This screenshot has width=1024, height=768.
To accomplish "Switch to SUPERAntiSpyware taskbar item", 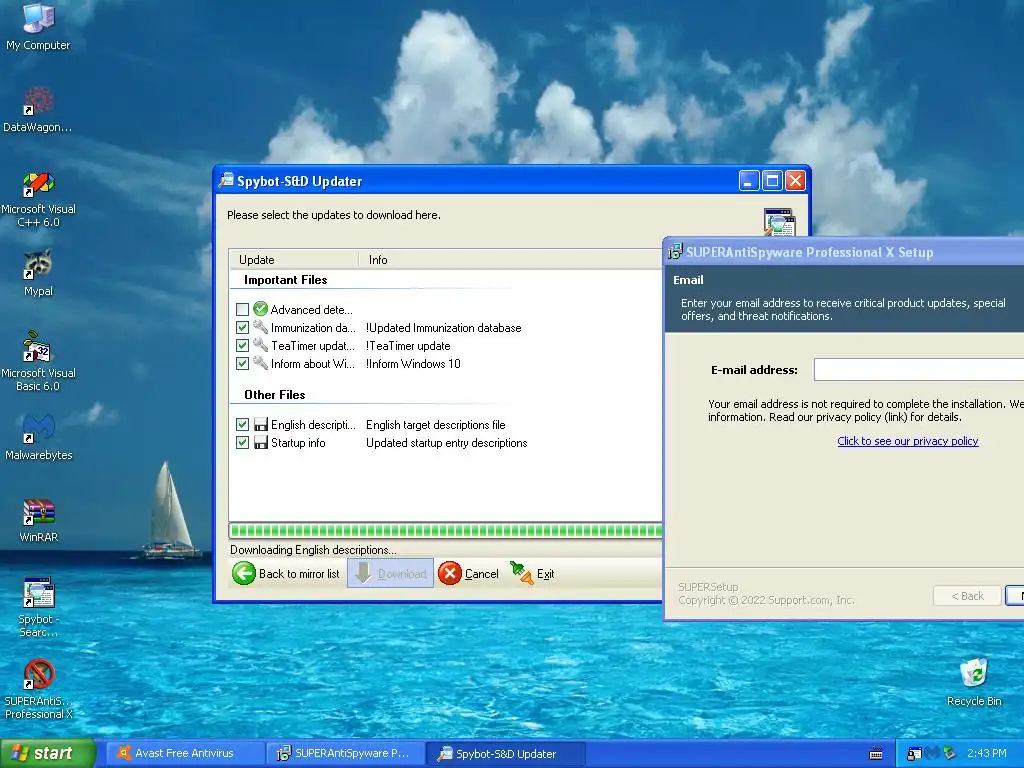I will tap(345, 753).
